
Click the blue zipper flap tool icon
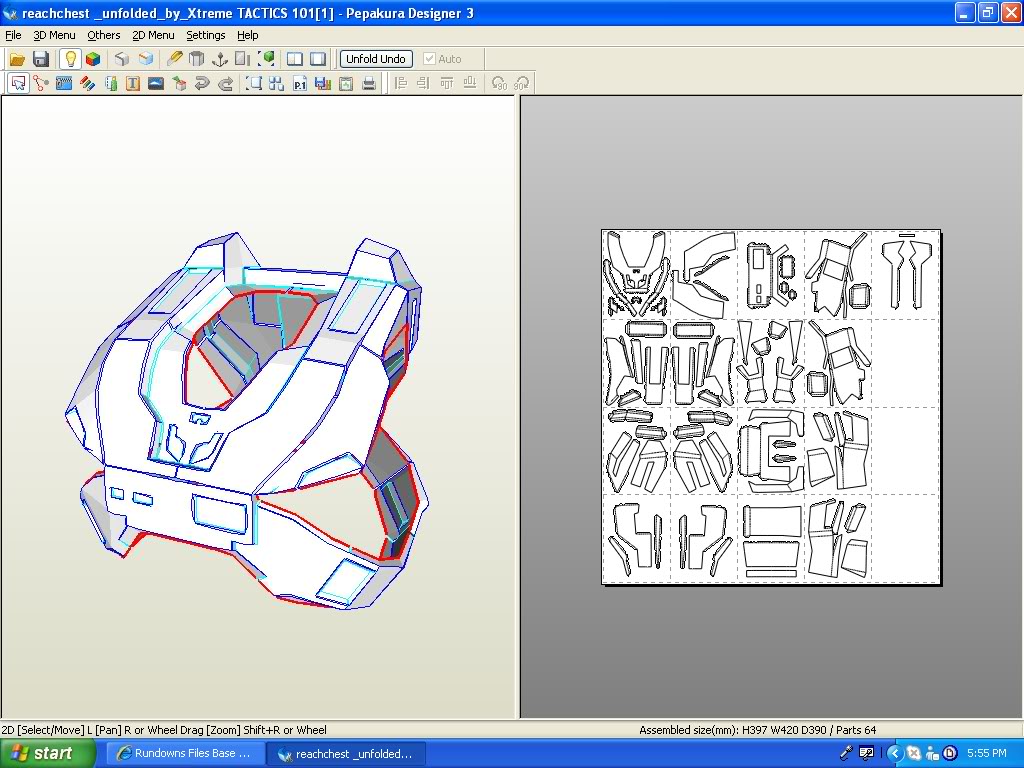point(64,84)
